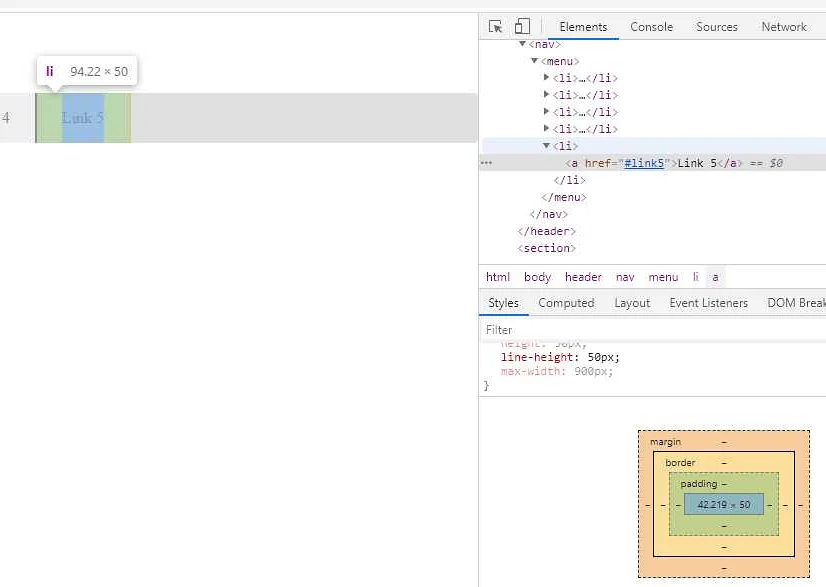Switch to the Console tab

pyautogui.click(x=651, y=27)
